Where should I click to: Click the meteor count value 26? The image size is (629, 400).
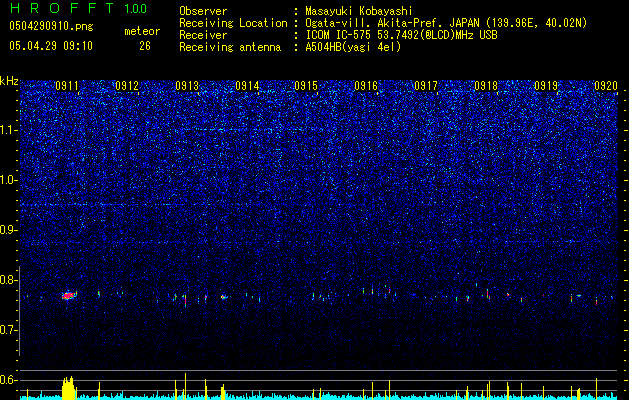tap(145, 46)
